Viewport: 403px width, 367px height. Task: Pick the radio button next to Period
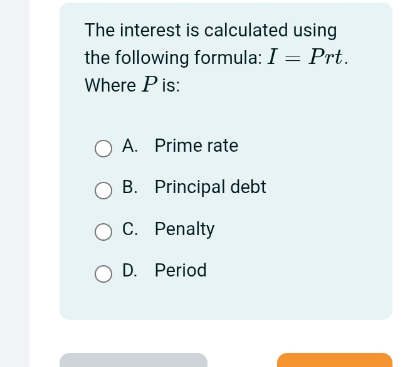pyautogui.click(x=103, y=274)
